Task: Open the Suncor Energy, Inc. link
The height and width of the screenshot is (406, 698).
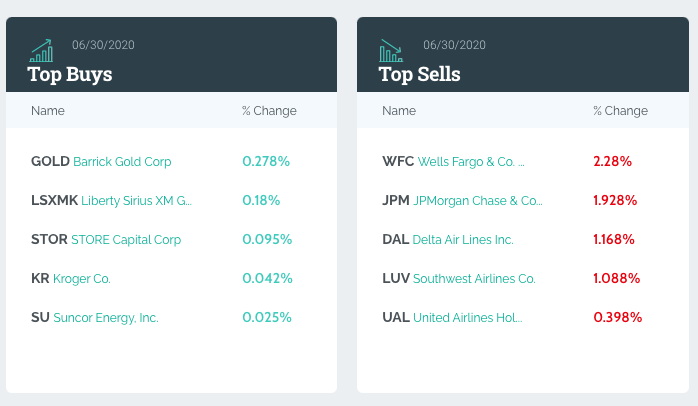Action: [x=106, y=318]
